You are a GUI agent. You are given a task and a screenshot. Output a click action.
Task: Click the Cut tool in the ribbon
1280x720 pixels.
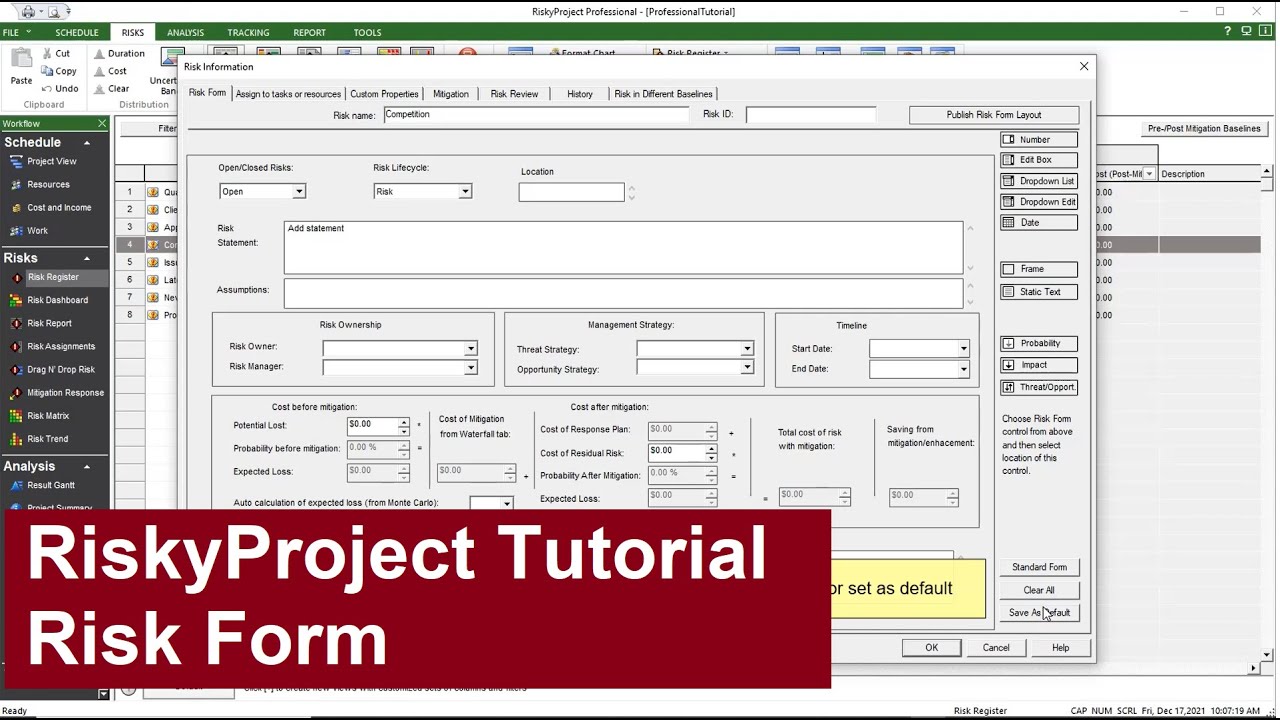tap(56, 53)
